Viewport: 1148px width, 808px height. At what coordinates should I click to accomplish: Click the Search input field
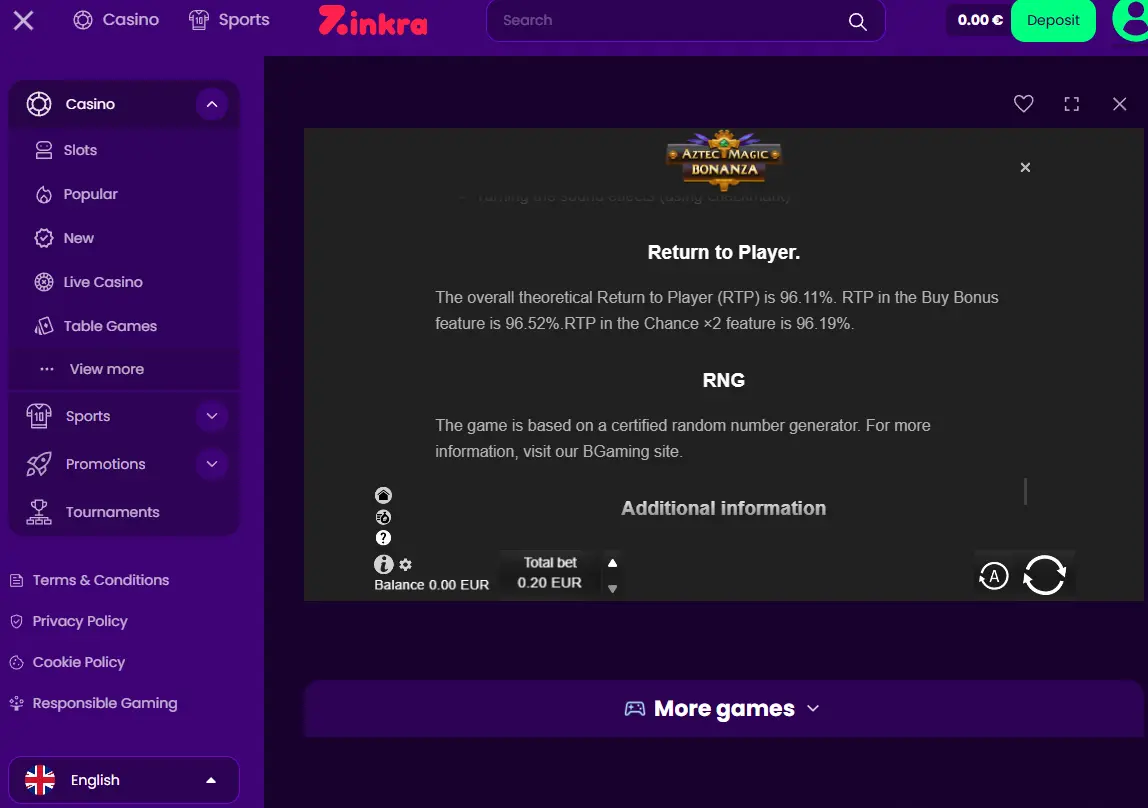(x=685, y=20)
